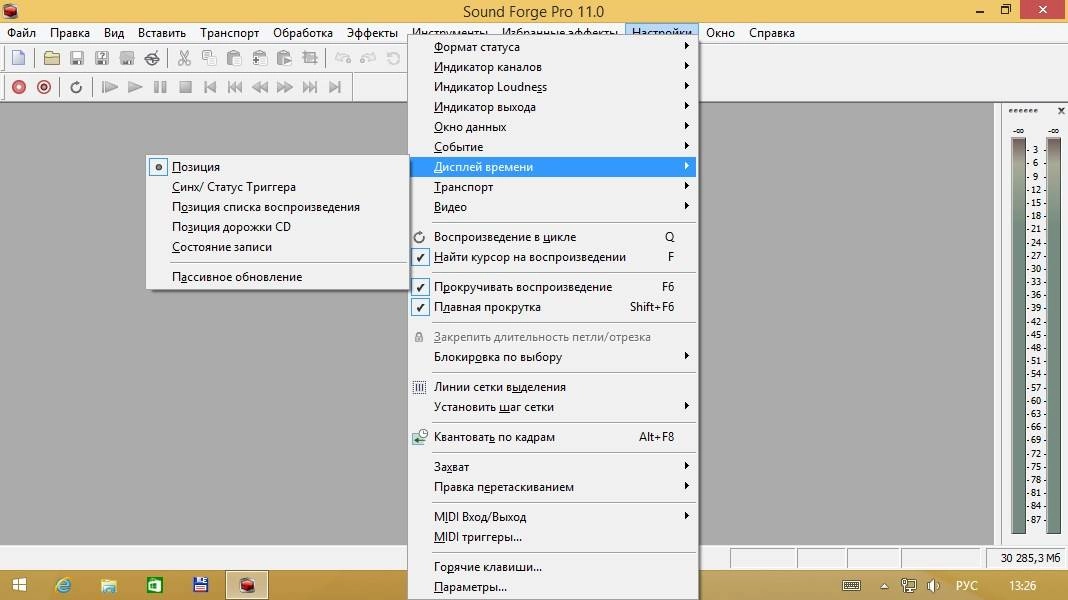Viewport: 1068px width, 600px height.
Task: Toggle Линии сетки выделения
Action: [553, 387]
